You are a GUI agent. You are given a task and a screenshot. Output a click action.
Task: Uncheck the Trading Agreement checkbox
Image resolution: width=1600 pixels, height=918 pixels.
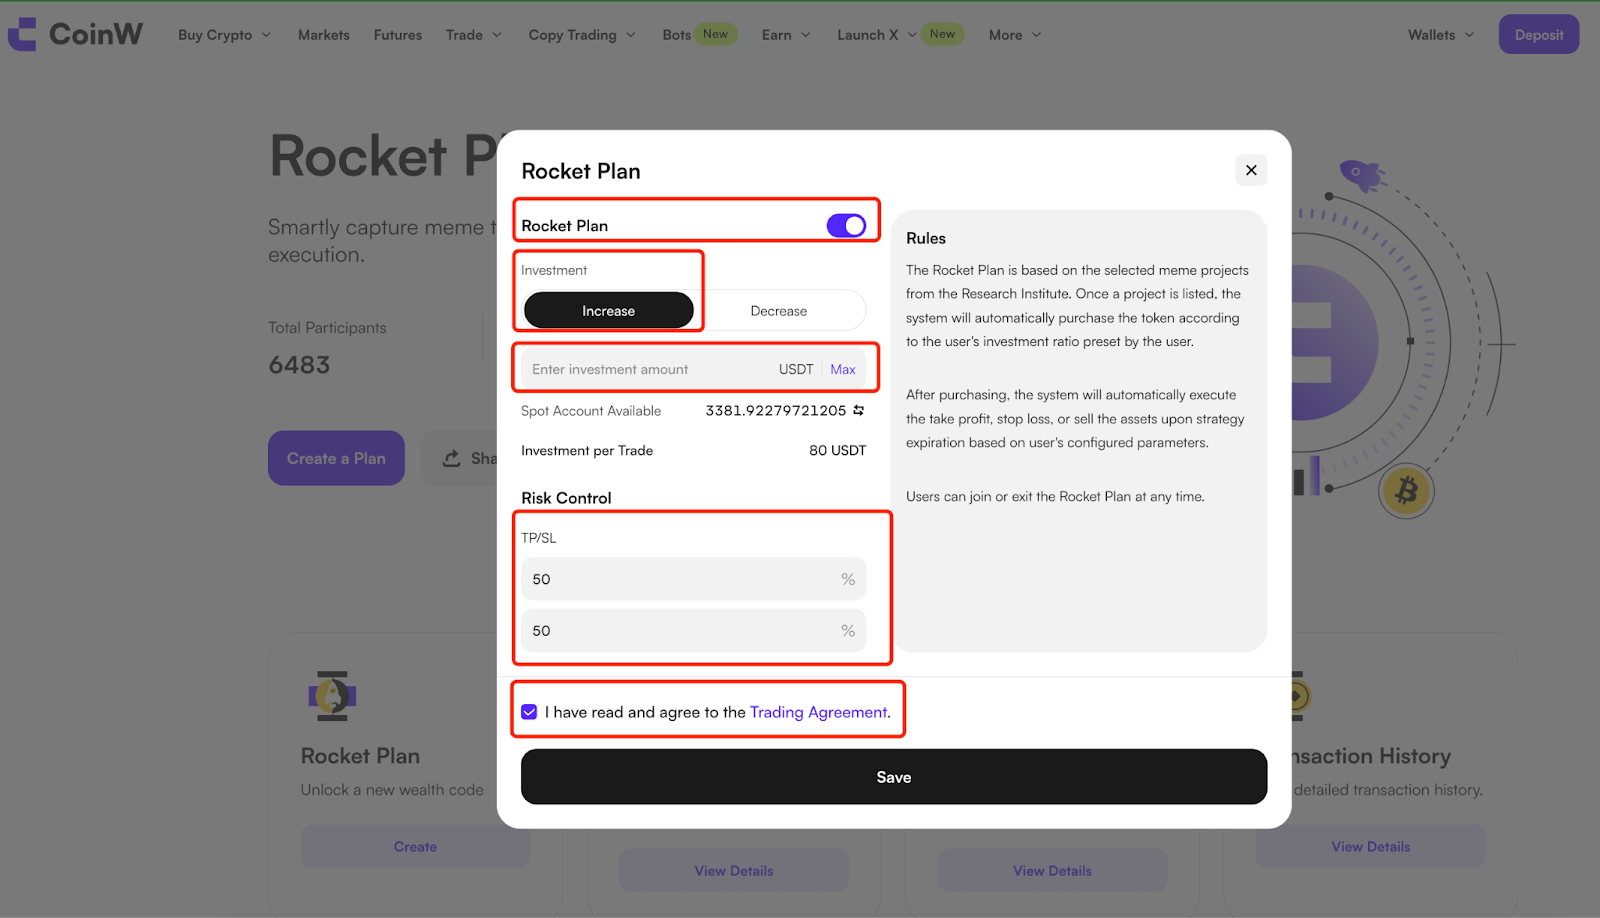click(x=529, y=712)
